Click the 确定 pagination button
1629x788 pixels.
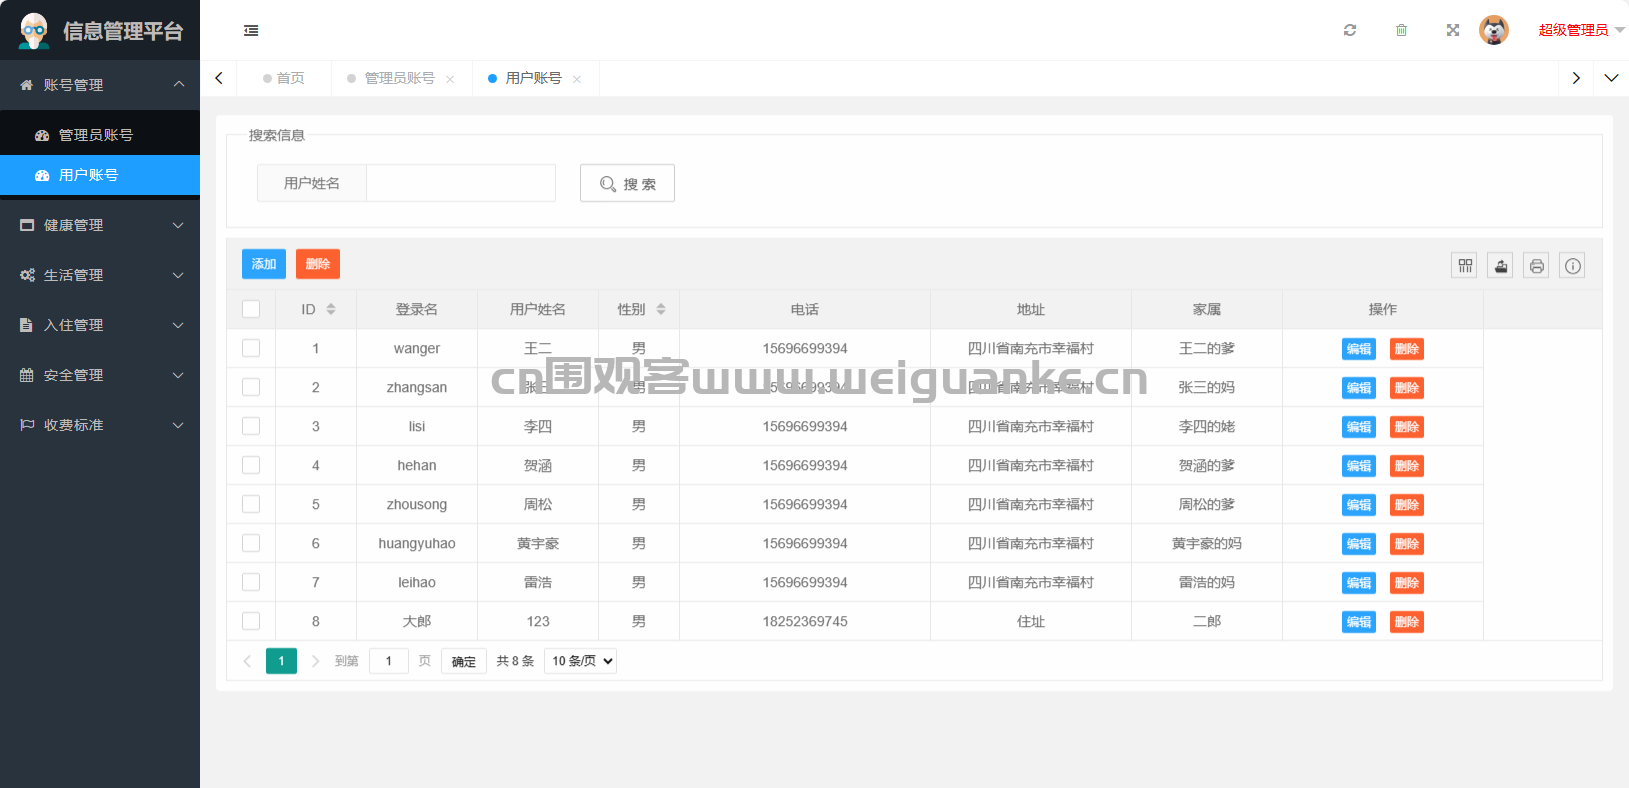[464, 661]
